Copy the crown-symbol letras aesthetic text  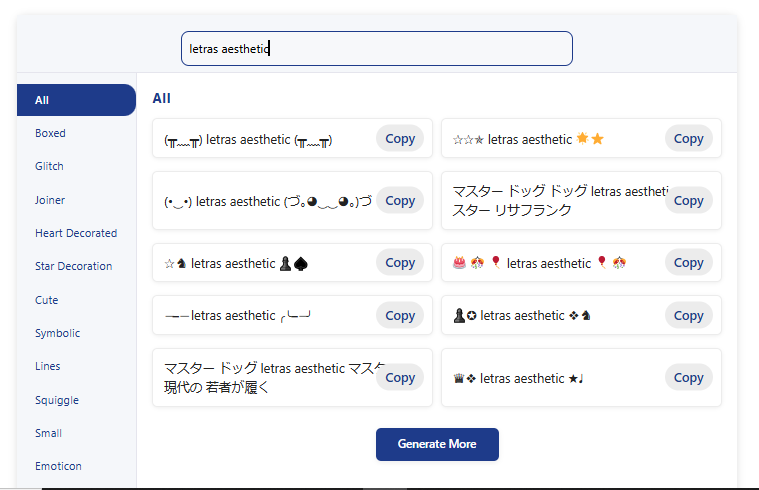[688, 378]
